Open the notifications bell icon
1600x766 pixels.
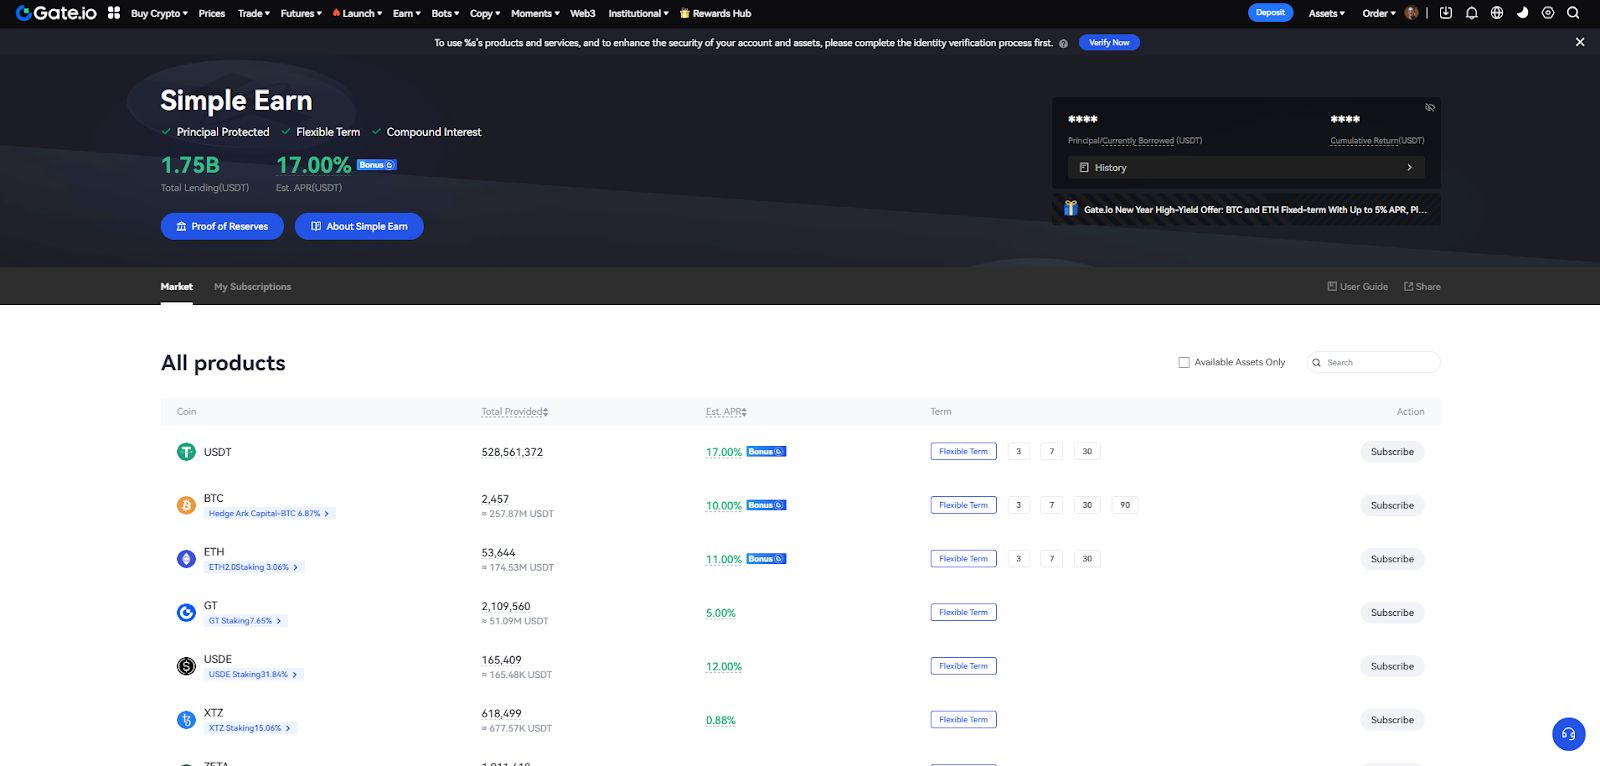click(x=1471, y=13)
